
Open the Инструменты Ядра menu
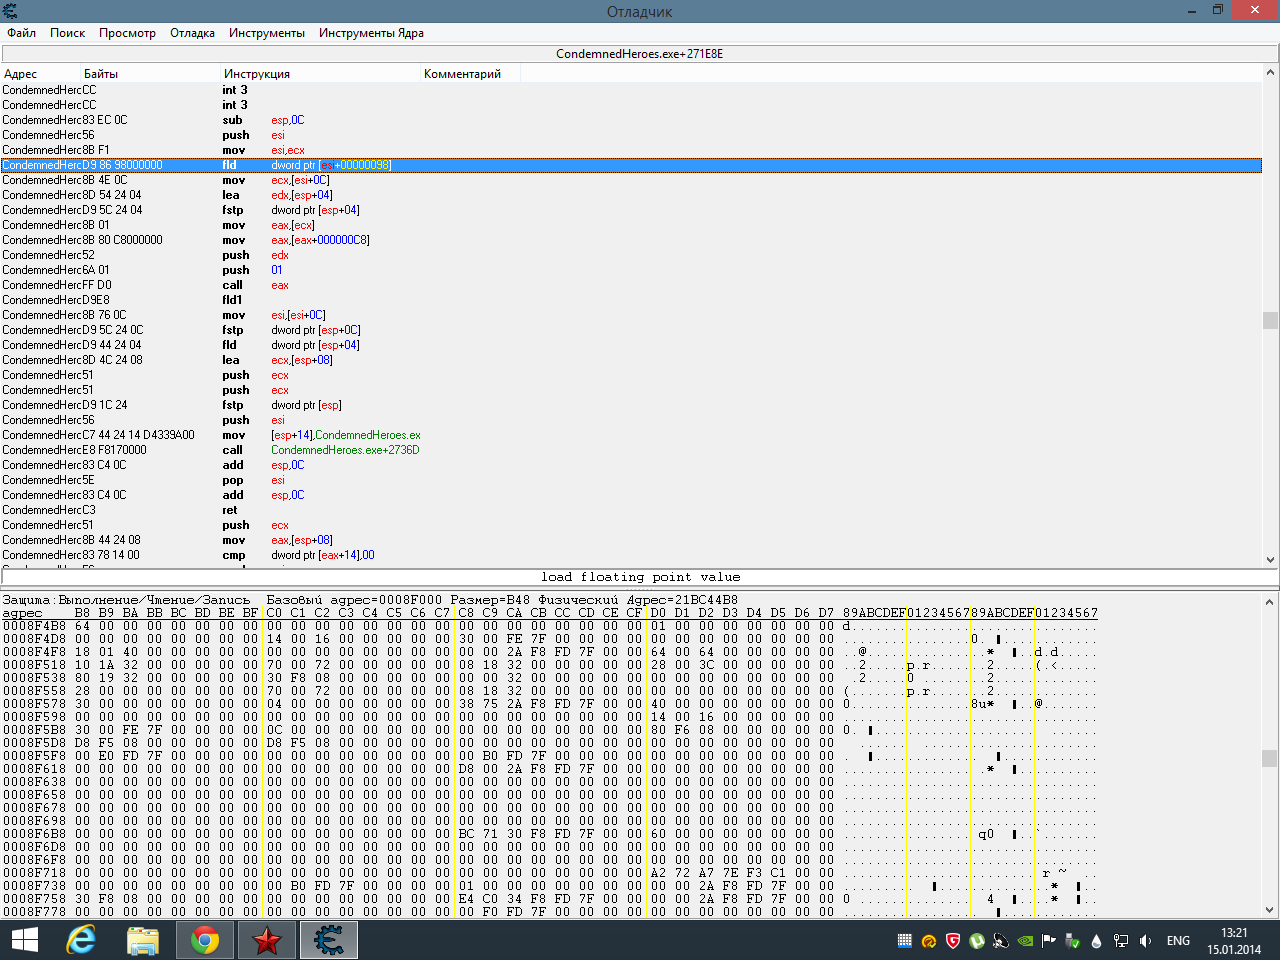pyautogui.click(x=370, y=32)
